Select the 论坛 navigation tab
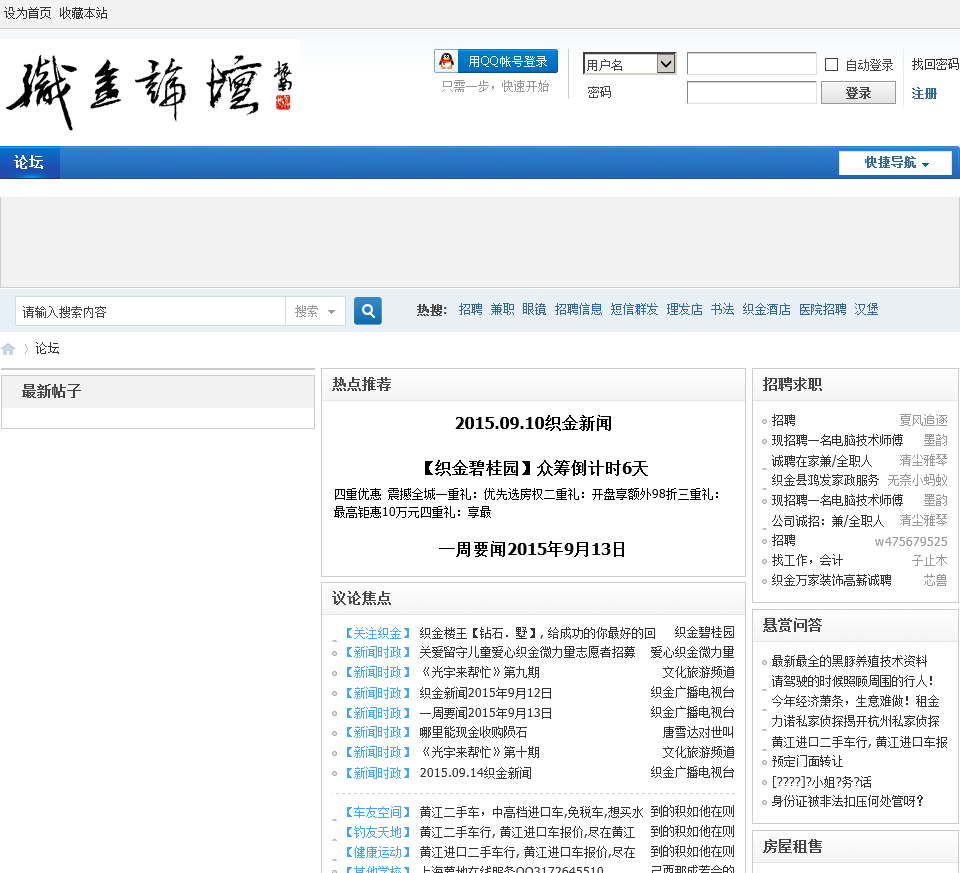This screenshot has width=960, height=873. (x=29, y=163)
